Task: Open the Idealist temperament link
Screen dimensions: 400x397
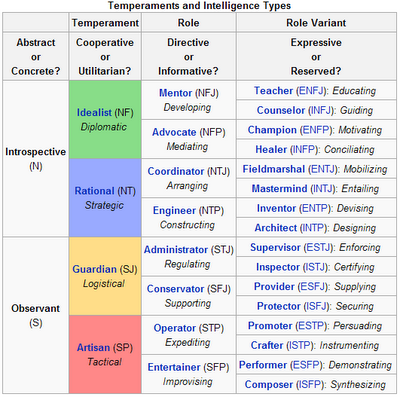Action: [94, 113]
